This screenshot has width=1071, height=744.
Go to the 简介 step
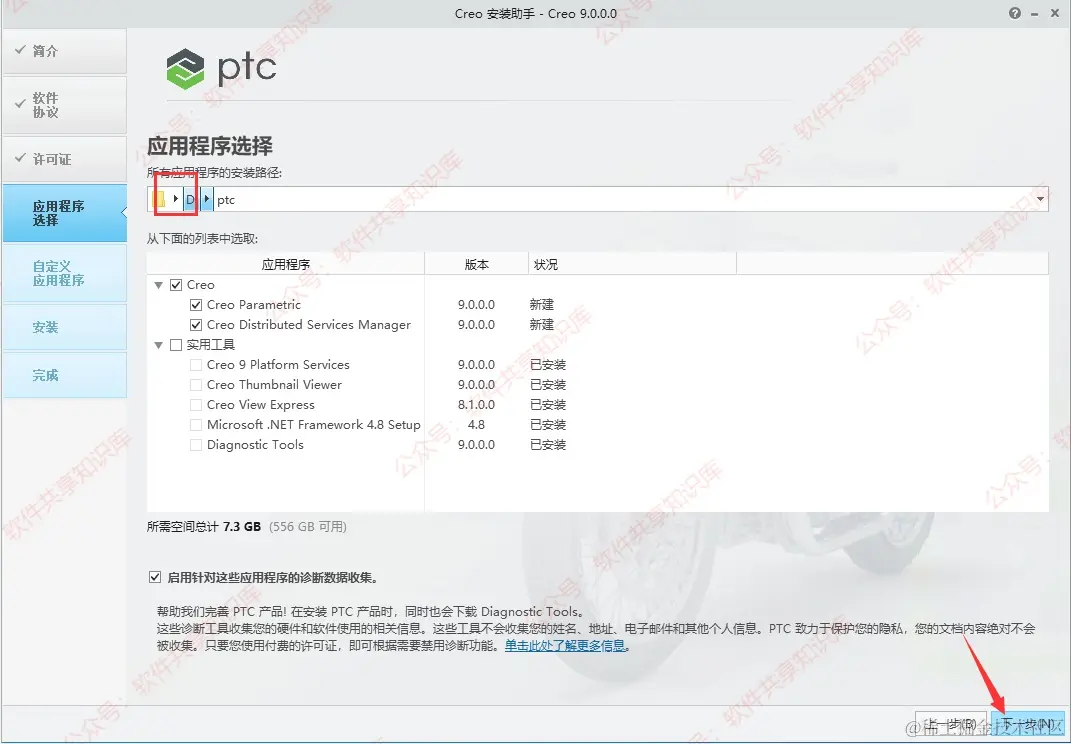click(64, 51)
